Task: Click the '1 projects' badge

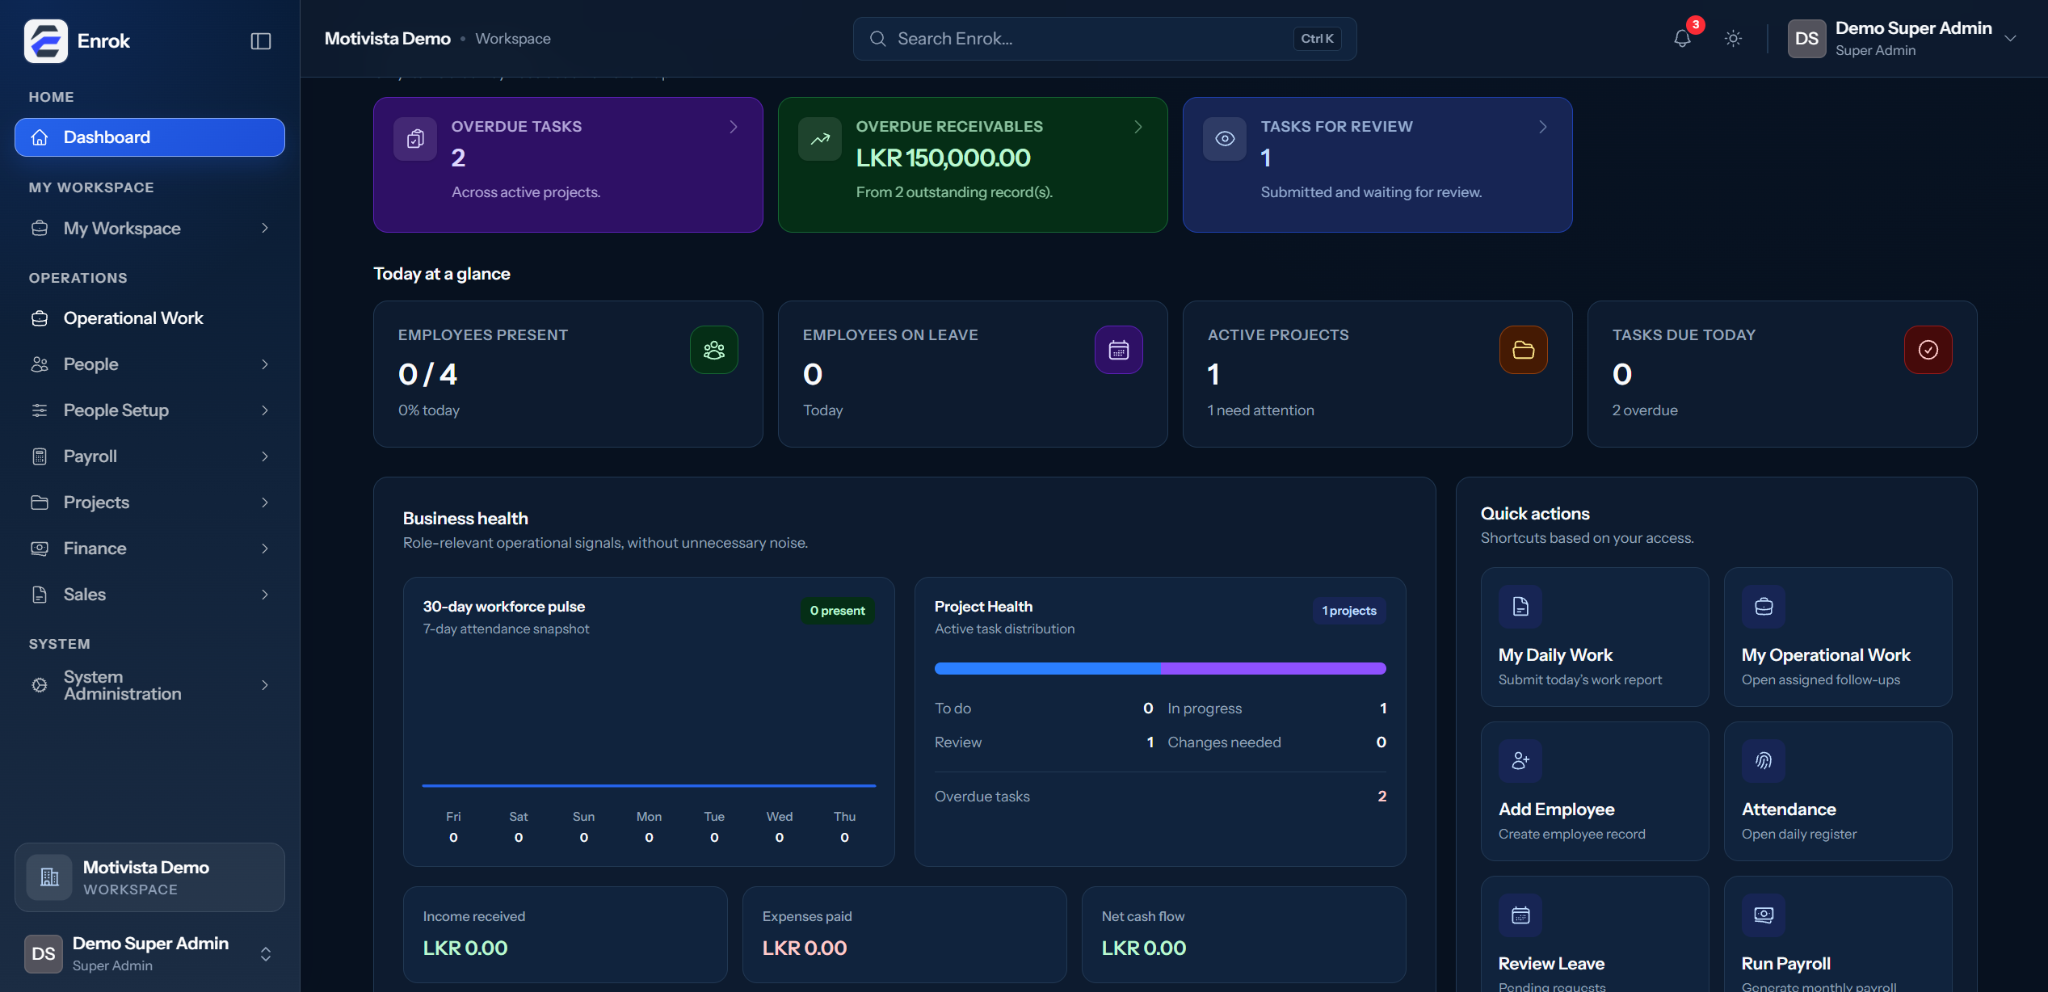Action: pyautogui.click(x=1349, y=611)
